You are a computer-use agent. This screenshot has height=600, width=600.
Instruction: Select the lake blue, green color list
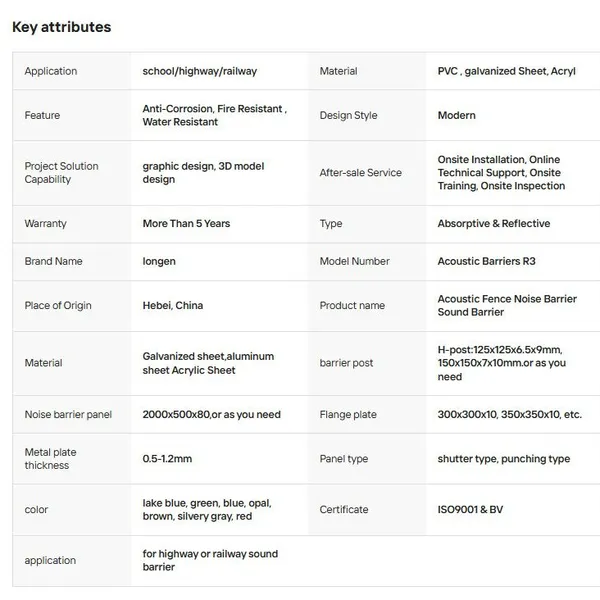click(207, 509)
